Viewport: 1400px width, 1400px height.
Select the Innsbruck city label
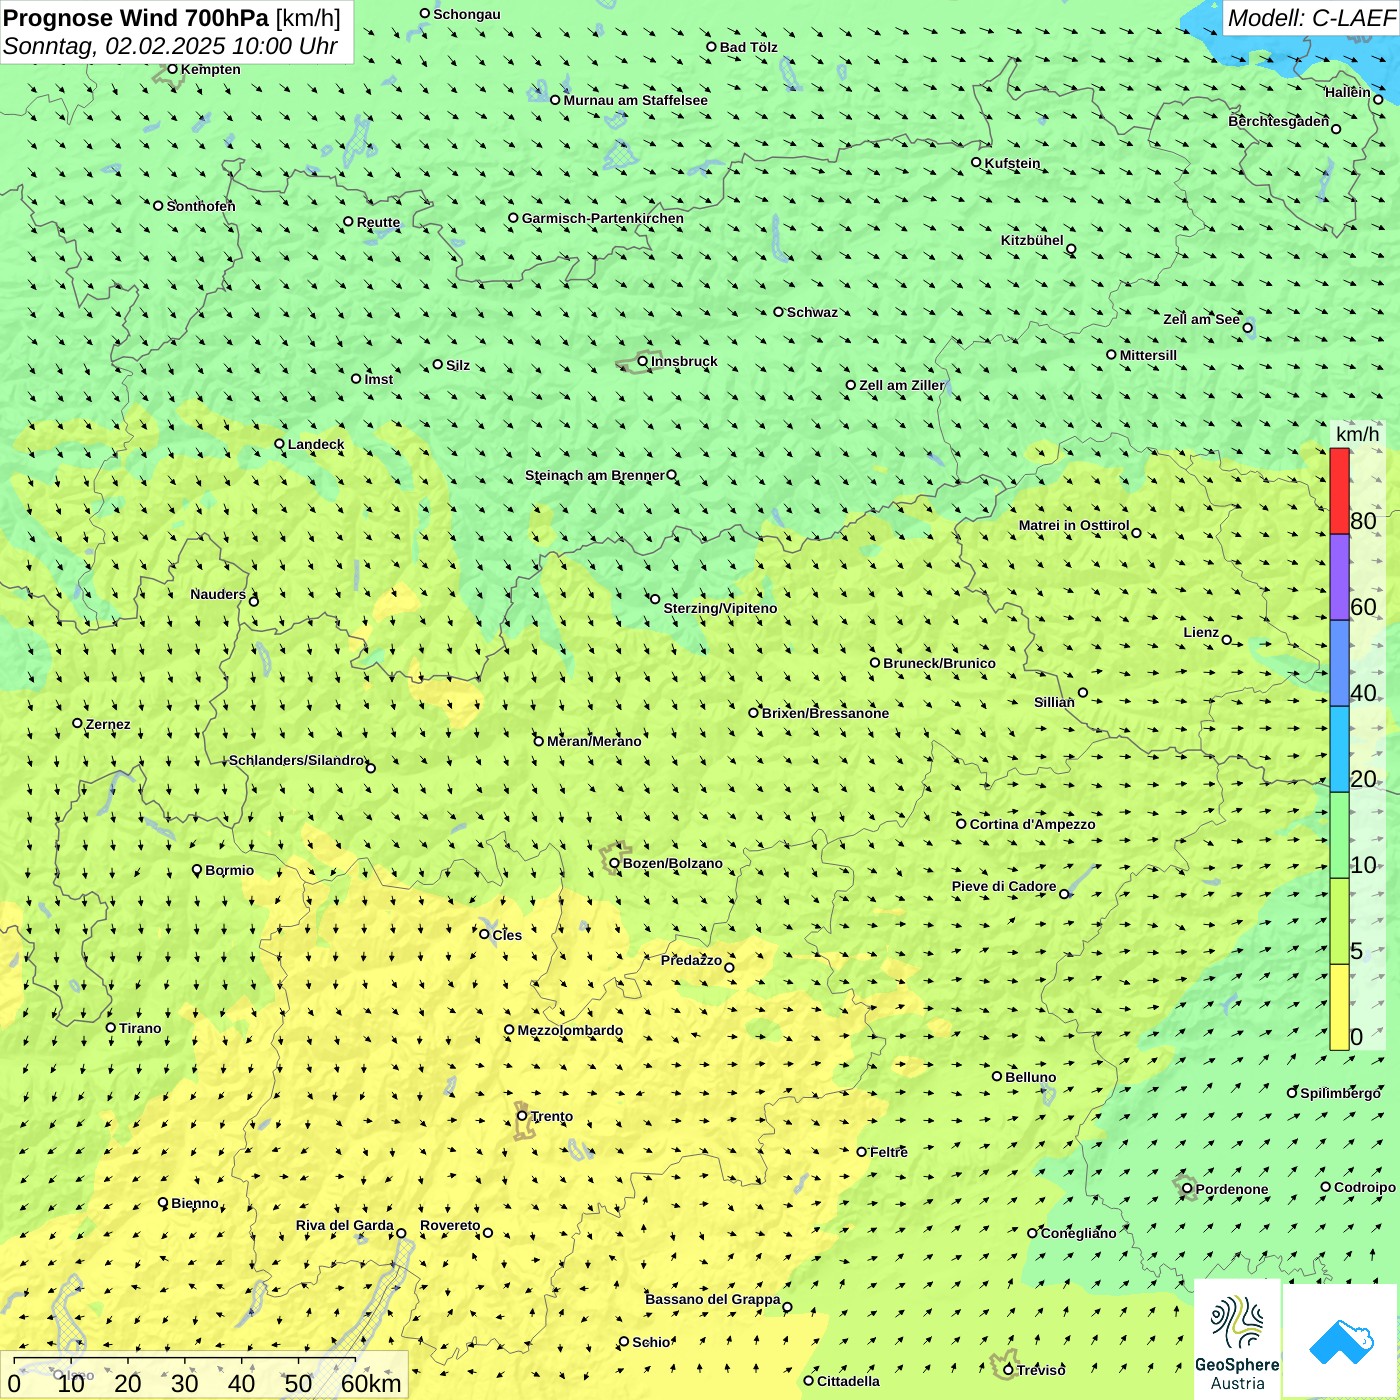click(x=684, y=361)
